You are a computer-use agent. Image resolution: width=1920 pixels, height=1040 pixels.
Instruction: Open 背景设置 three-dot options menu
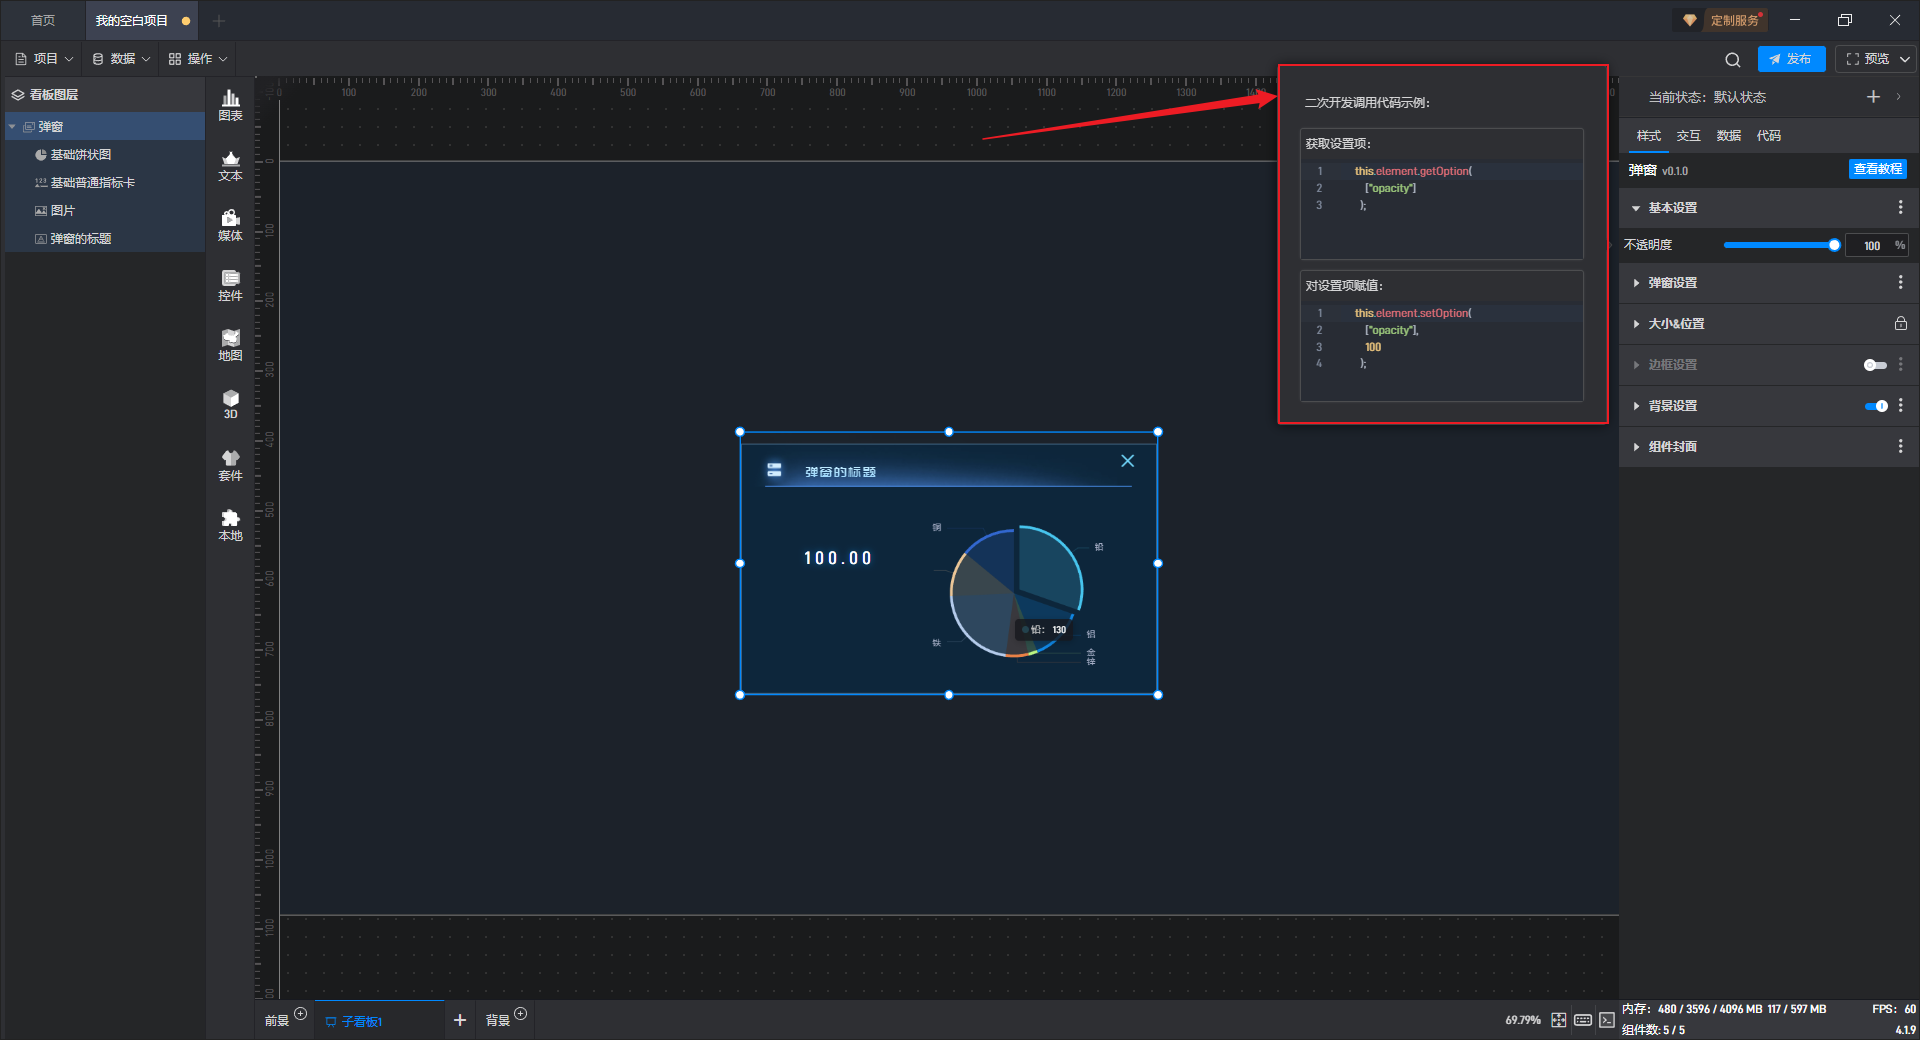click(1900, 405)
